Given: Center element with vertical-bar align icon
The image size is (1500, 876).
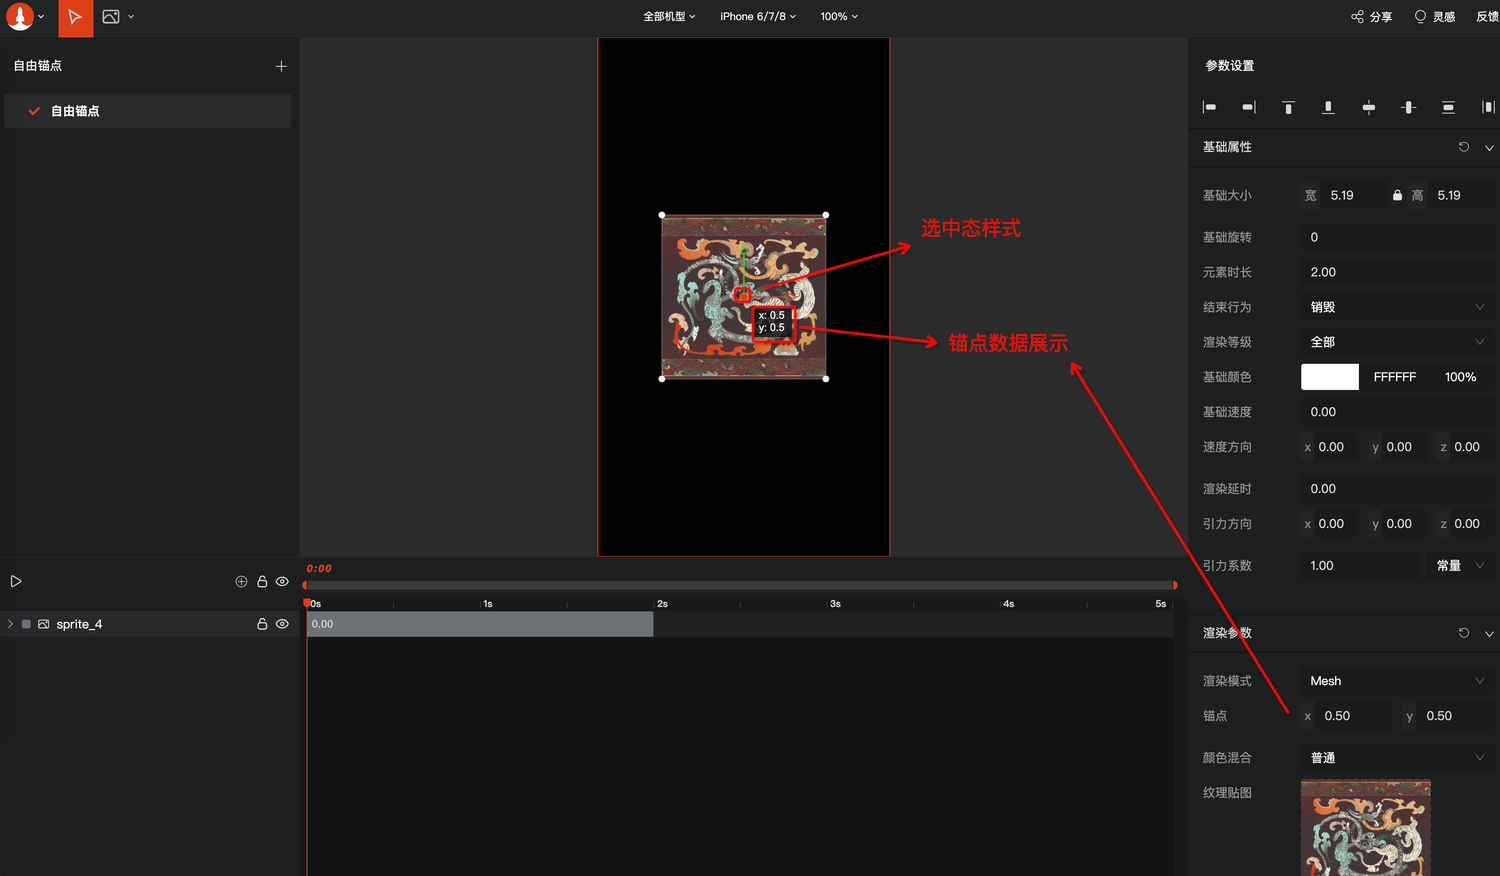Looking at the screenshot, I should point(1409,107).
